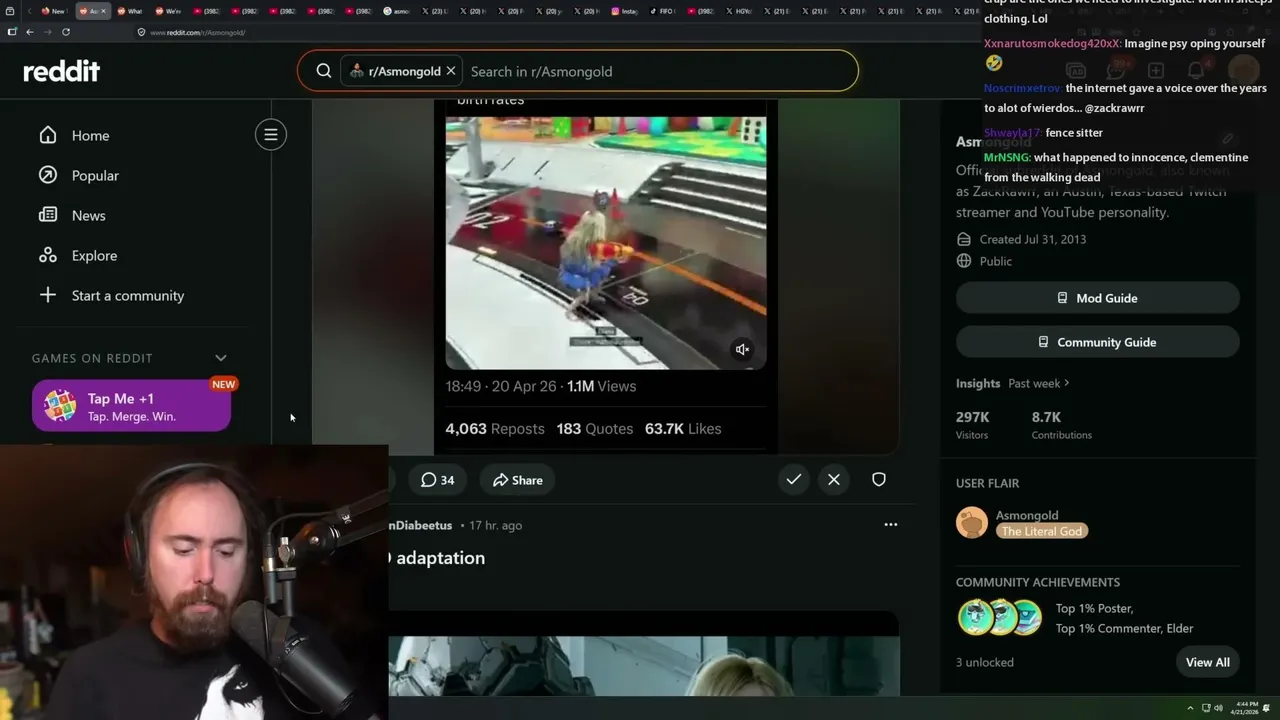Image resolution: width=1280 pixels, height=720 pixels.
Task: Open the Home feed icon
Action: pos(48,135)
